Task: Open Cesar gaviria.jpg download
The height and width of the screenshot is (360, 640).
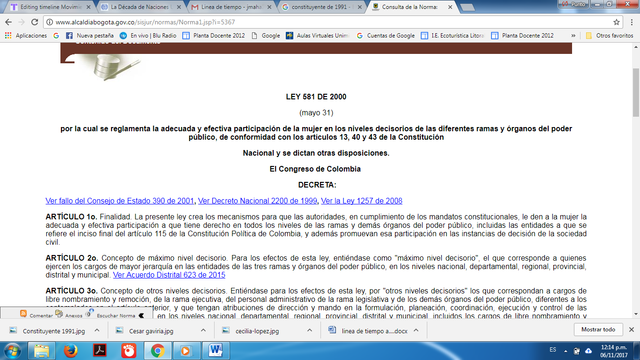Action: tap(146, 331)
